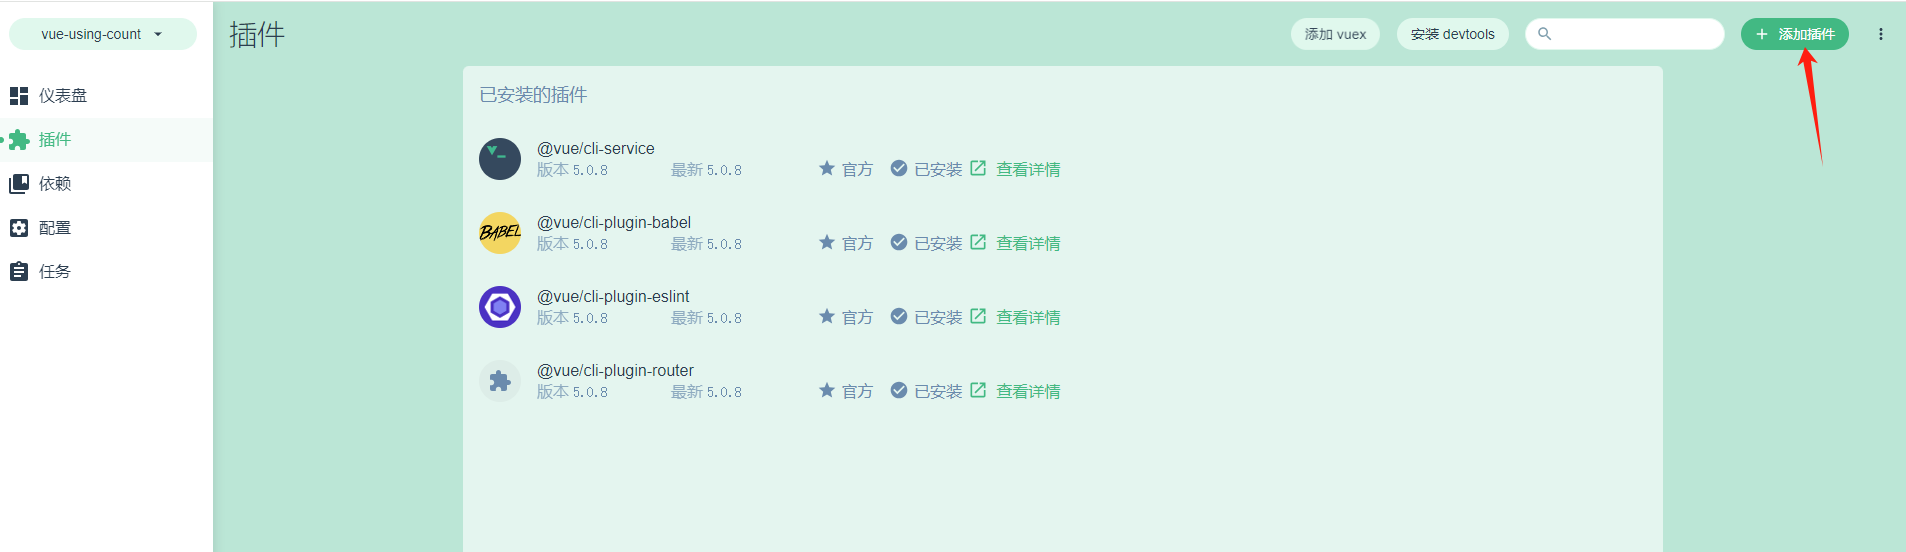Open the vue-using-count project dropdown
This screenshot has height=552, width=1906.
pos(102,34)
